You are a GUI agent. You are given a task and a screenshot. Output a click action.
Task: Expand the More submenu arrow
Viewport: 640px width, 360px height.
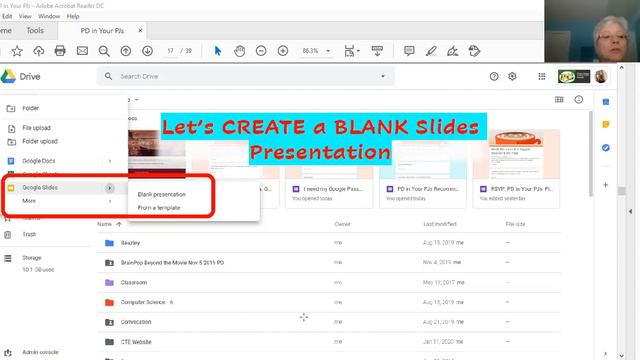(x=109, y=201)
